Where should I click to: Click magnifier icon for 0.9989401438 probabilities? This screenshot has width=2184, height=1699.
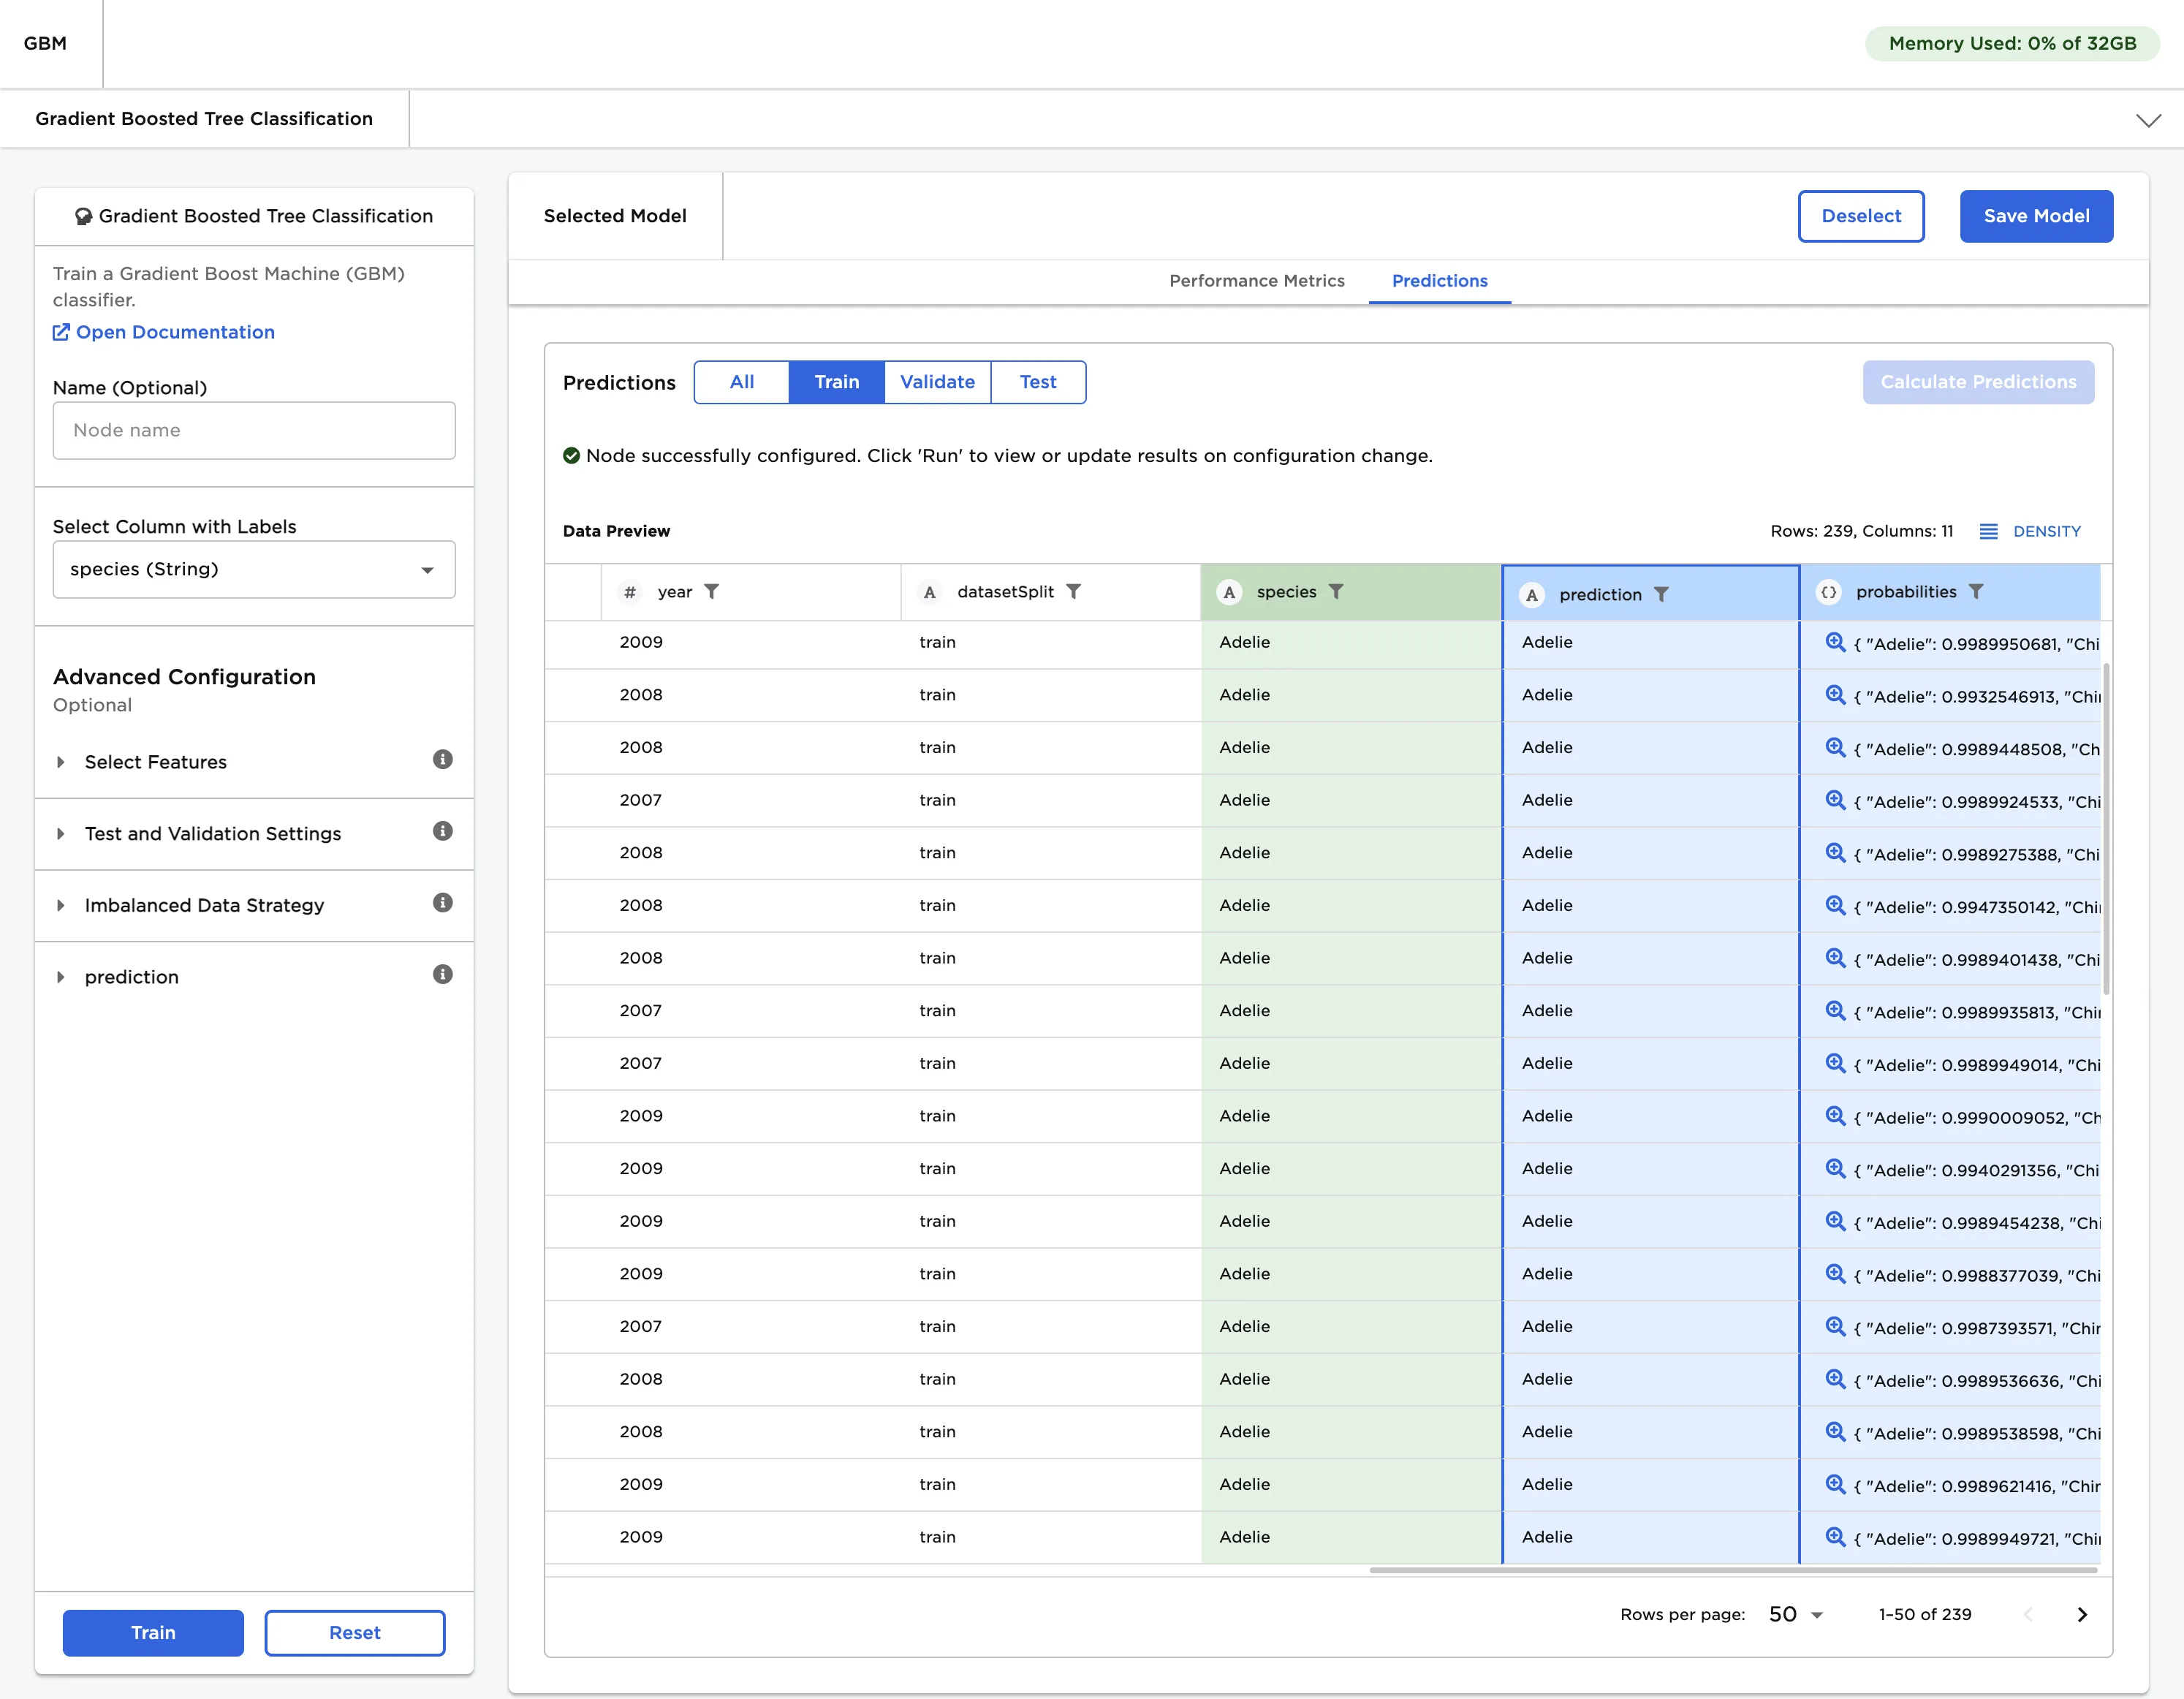1835,958
